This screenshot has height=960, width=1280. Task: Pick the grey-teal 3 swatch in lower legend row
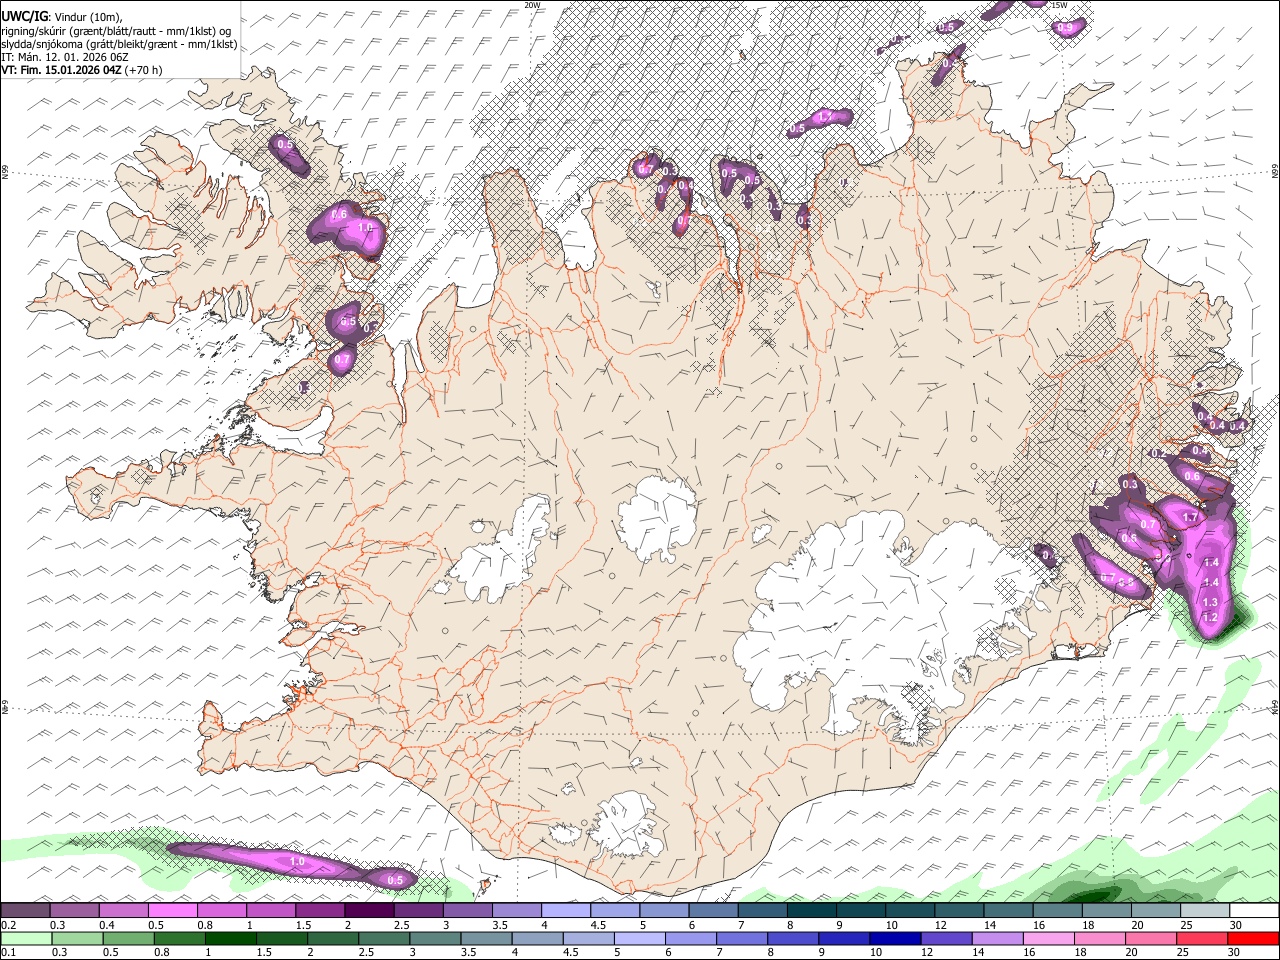pos(436,938)
